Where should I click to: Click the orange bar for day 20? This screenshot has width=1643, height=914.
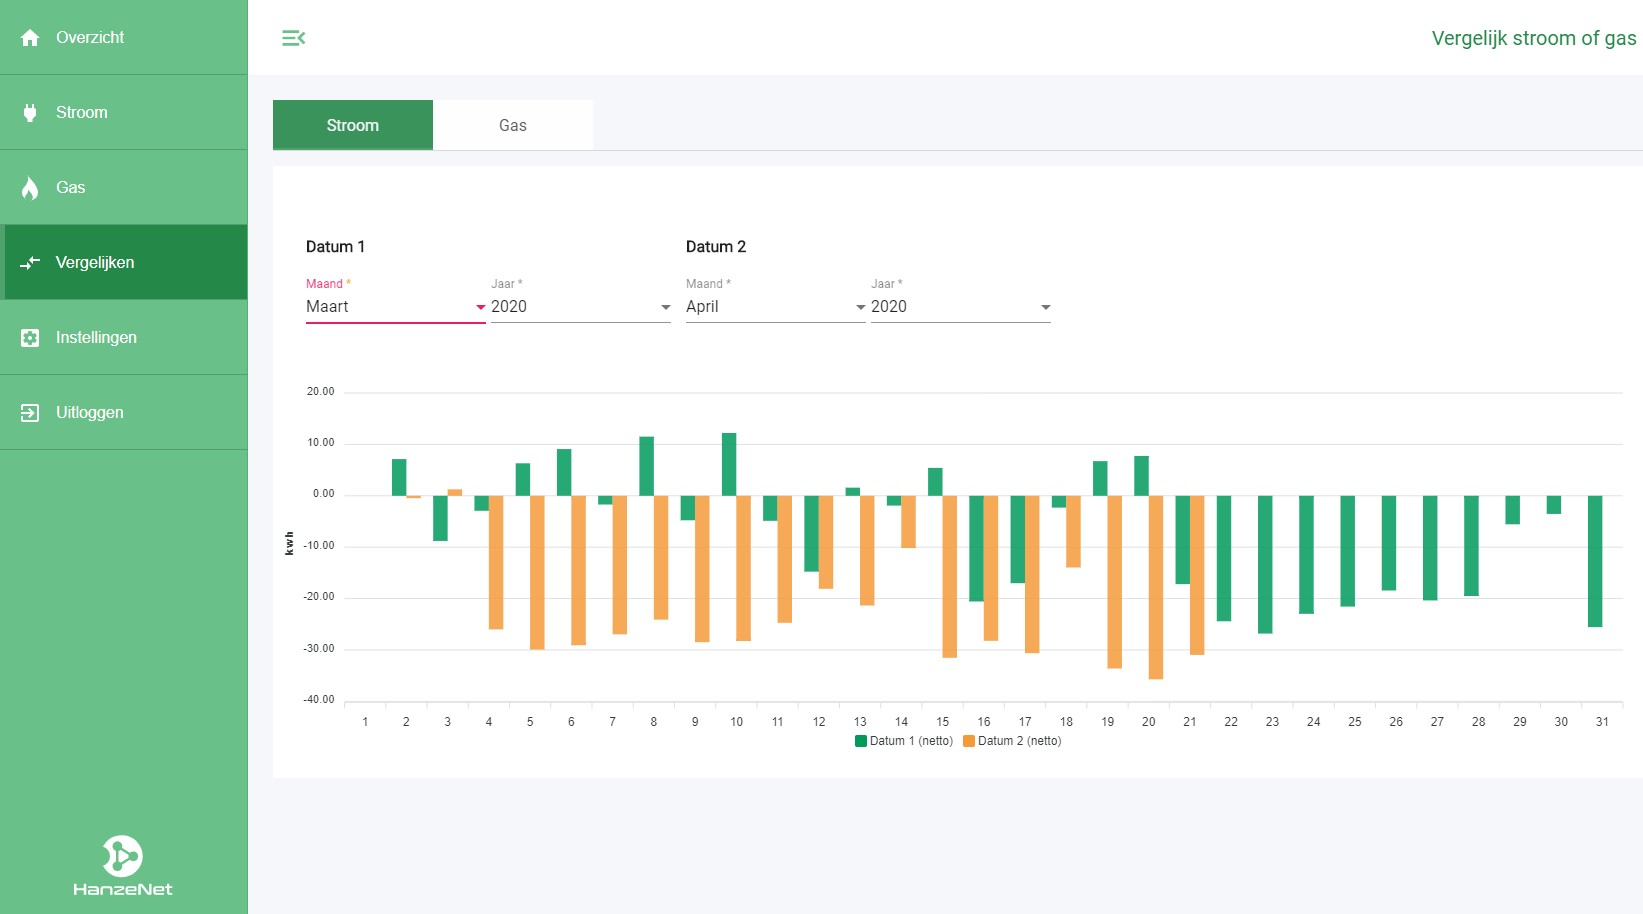point(1156,587)
